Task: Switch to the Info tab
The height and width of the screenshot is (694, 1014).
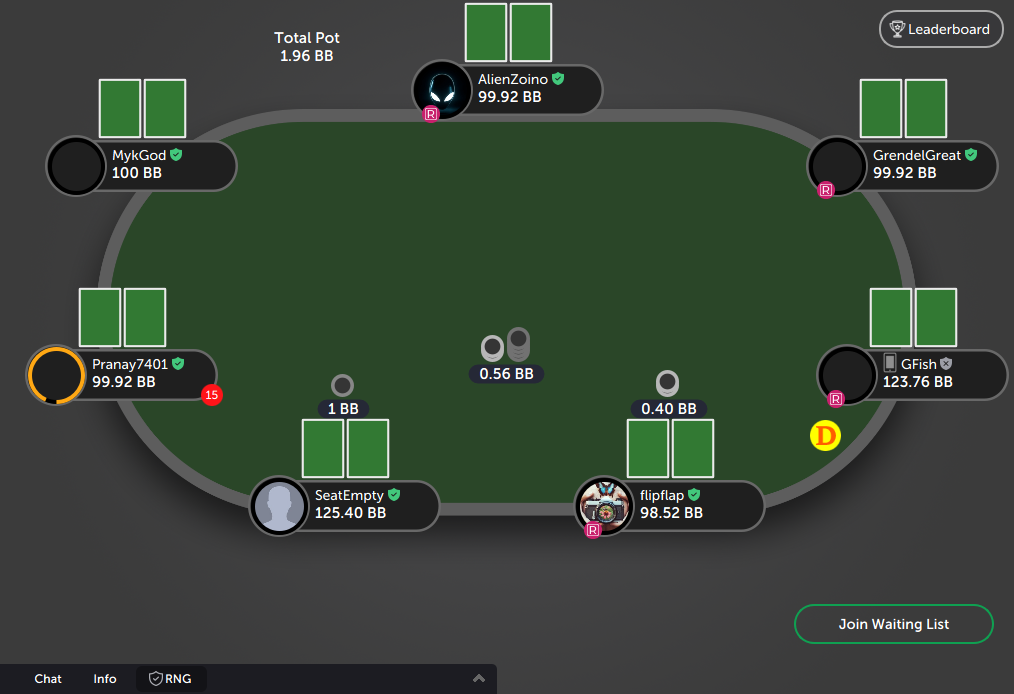Action: pos(105,678)
